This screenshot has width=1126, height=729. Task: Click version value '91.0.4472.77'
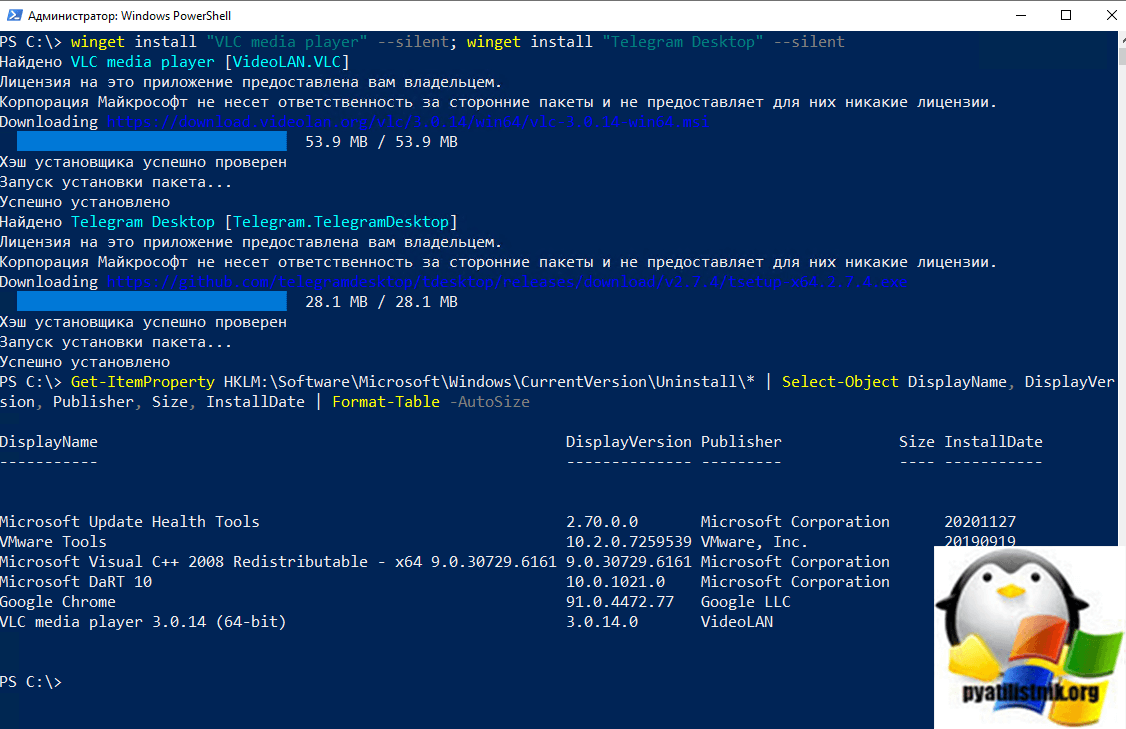coord(620,602)
